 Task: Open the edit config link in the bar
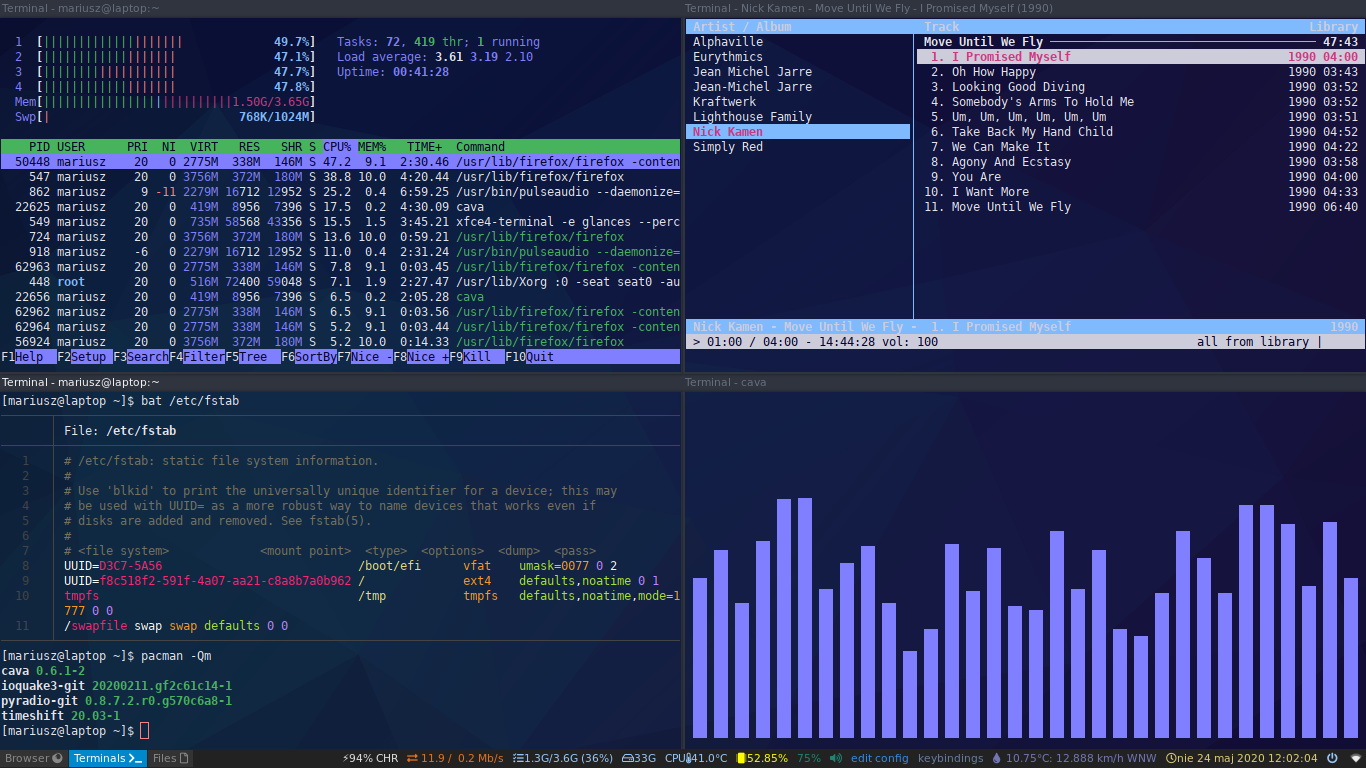point(880,758)
